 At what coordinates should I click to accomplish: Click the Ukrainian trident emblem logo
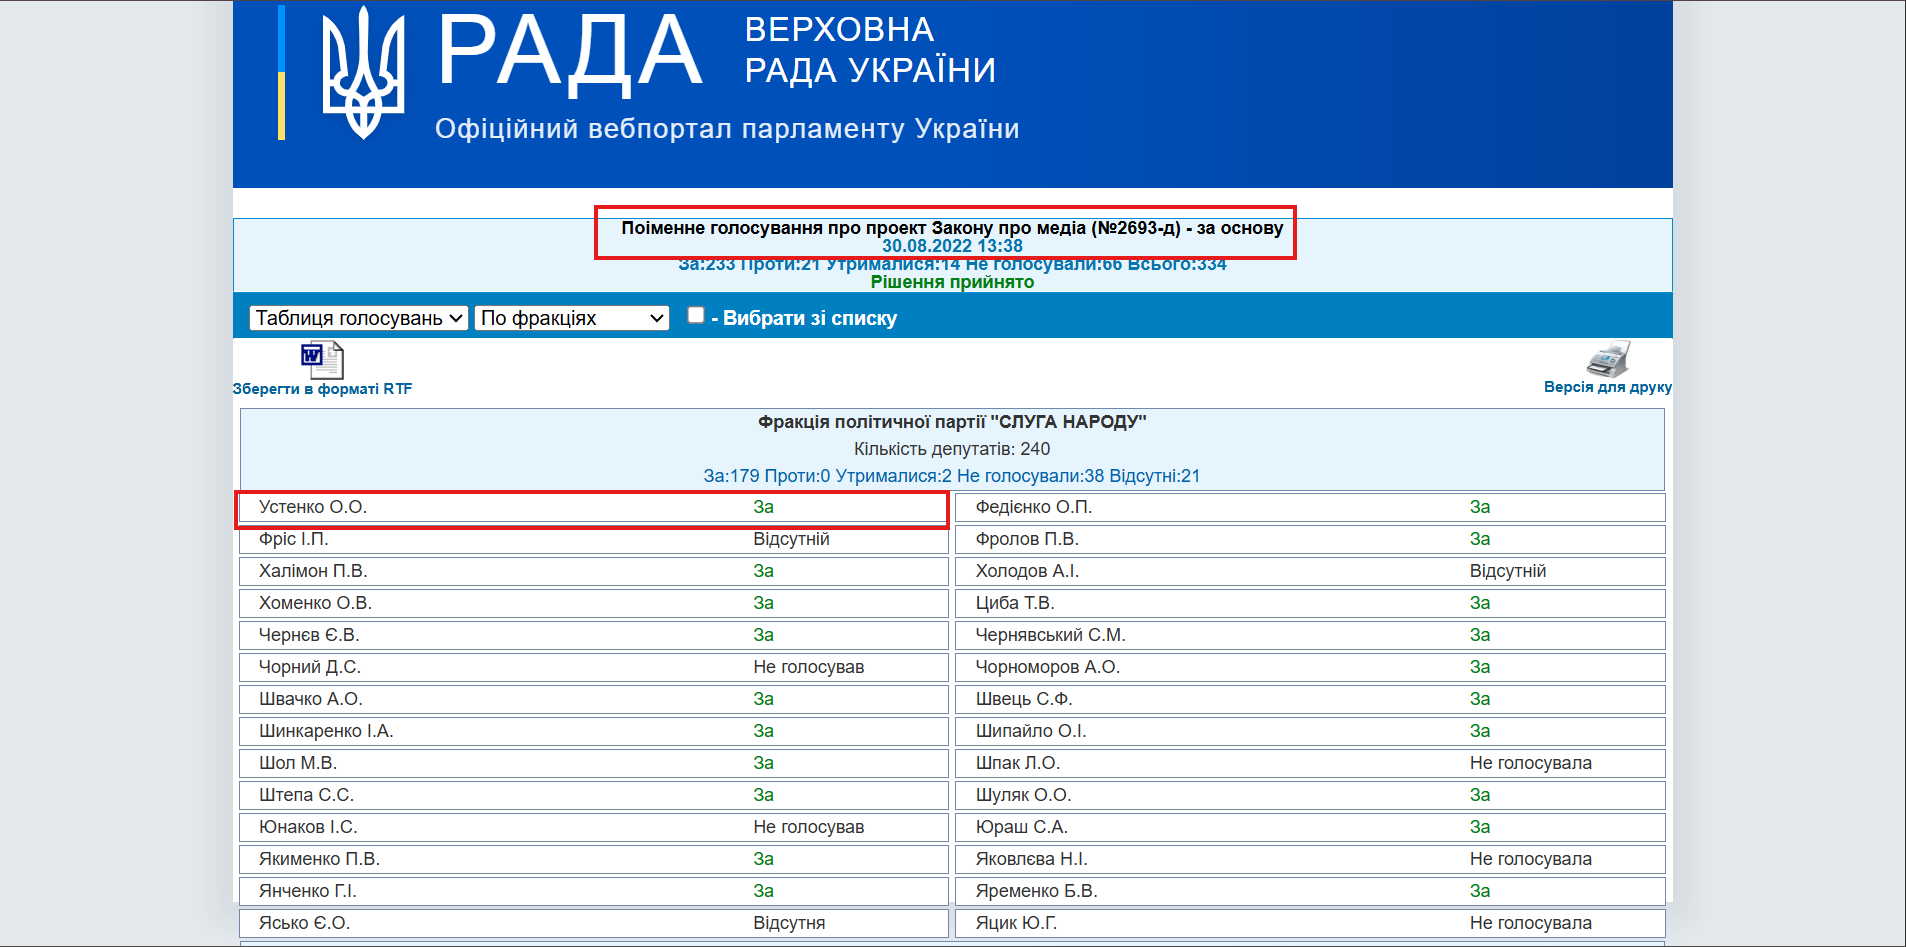point(363,73)
